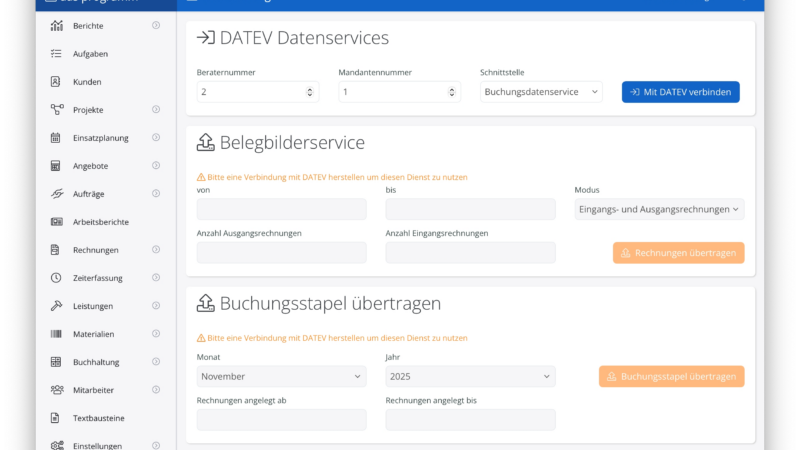800x450 pixels.
Task: Expand the Einsatzplanung submenu arrow
Action: point(156,137)
